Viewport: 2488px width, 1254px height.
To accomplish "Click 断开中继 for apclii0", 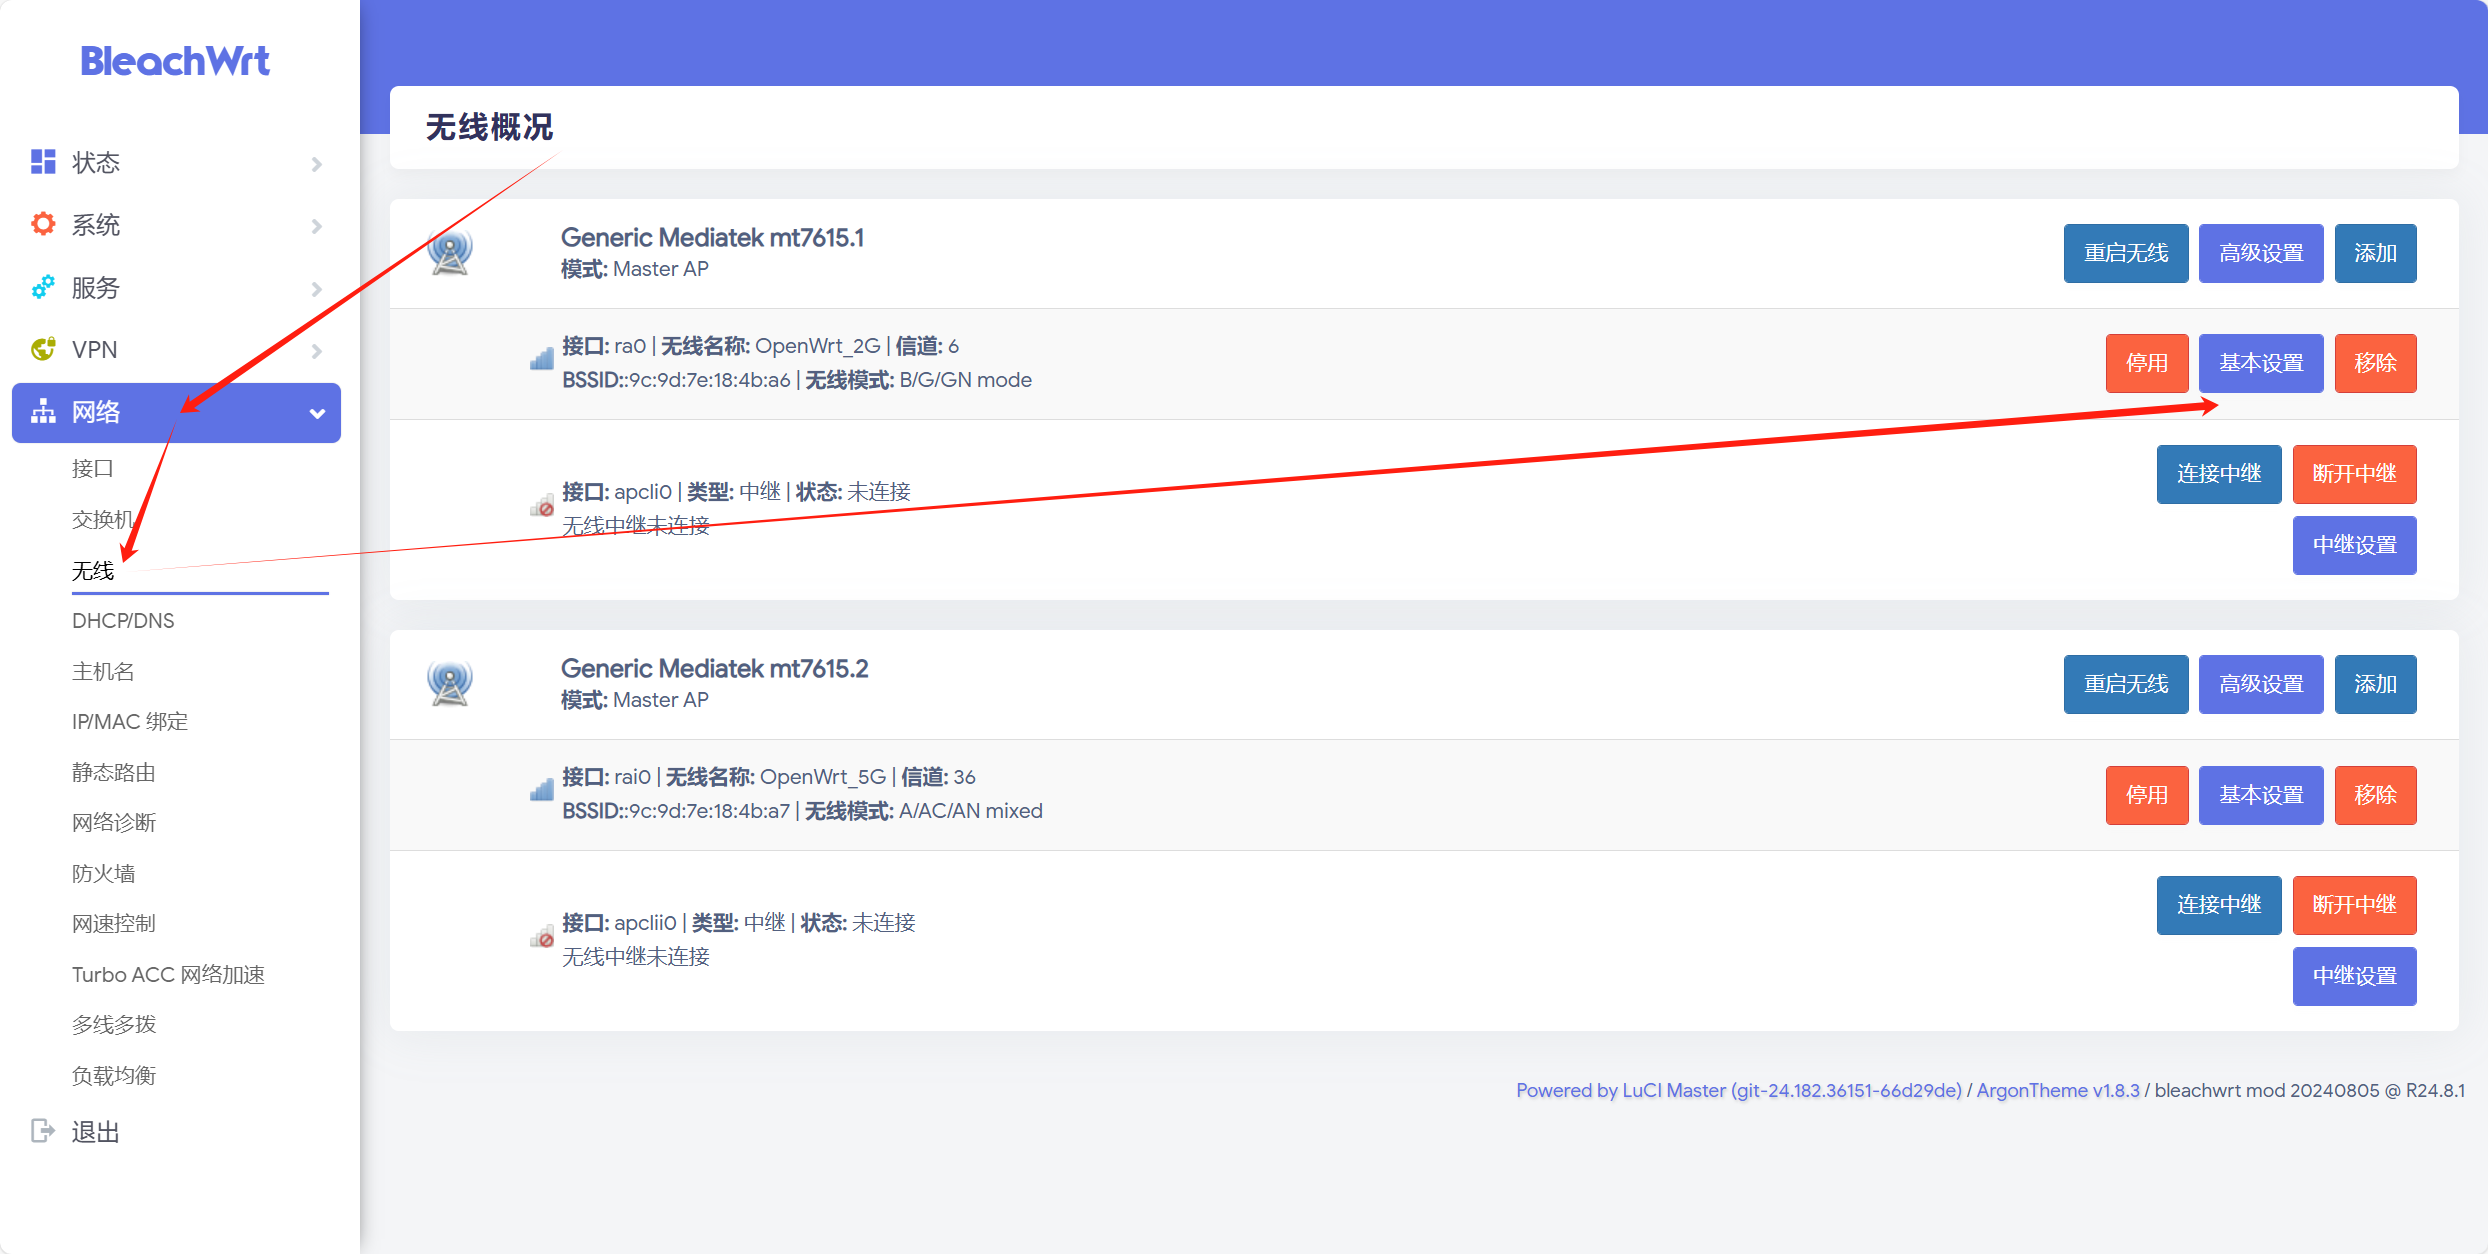I will 2355,905.
